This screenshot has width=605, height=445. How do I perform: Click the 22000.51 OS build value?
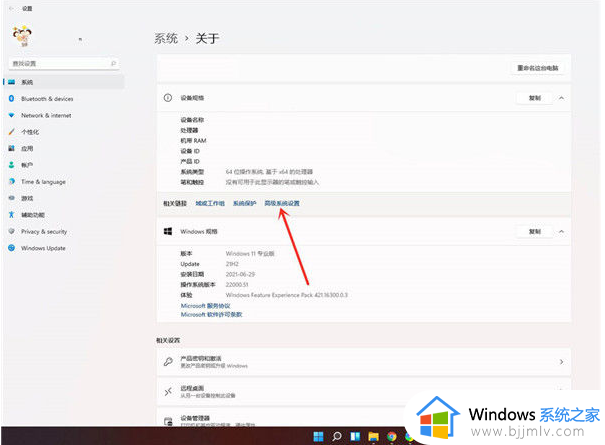237,285
